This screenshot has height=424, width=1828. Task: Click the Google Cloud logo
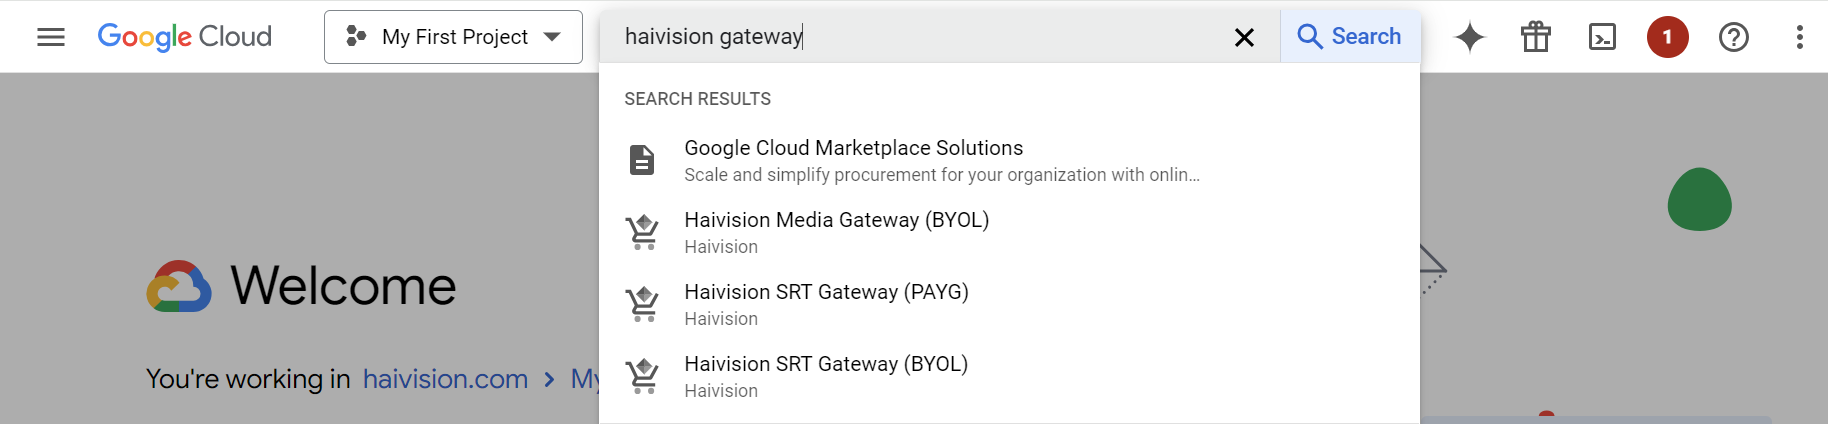[185, 37]
